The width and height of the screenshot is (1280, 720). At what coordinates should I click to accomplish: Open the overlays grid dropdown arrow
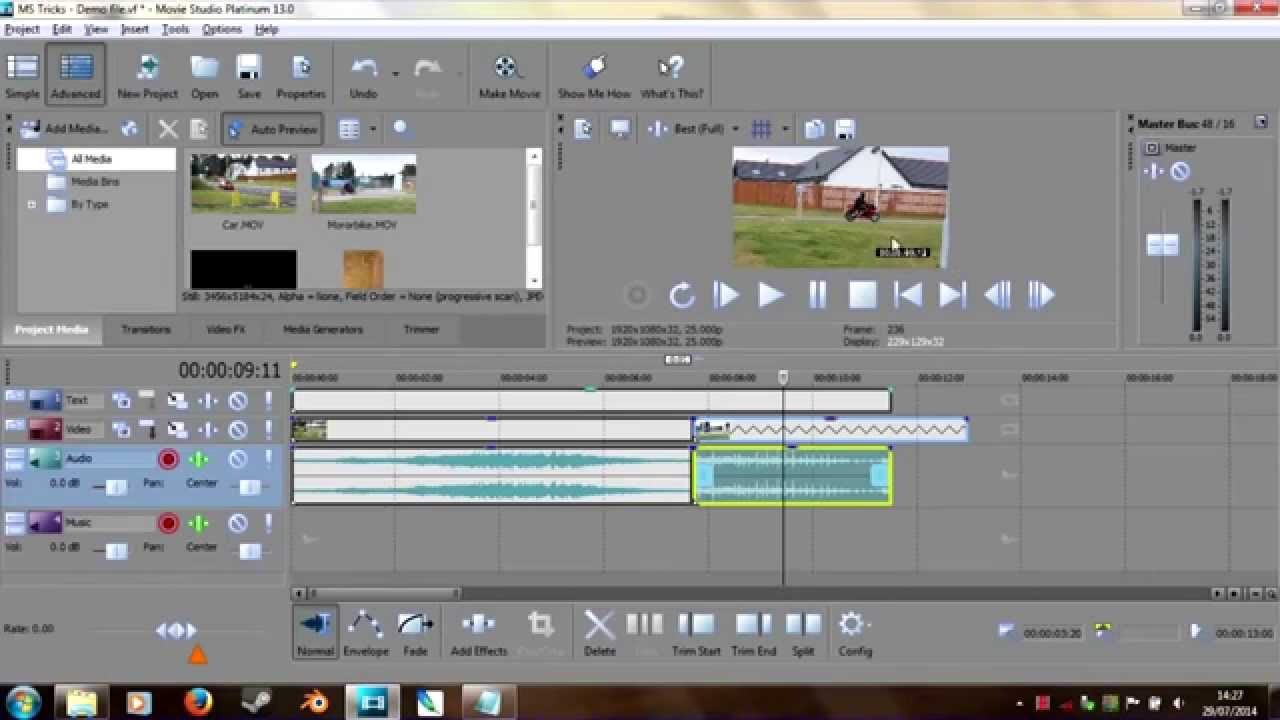tap(785, 129)
